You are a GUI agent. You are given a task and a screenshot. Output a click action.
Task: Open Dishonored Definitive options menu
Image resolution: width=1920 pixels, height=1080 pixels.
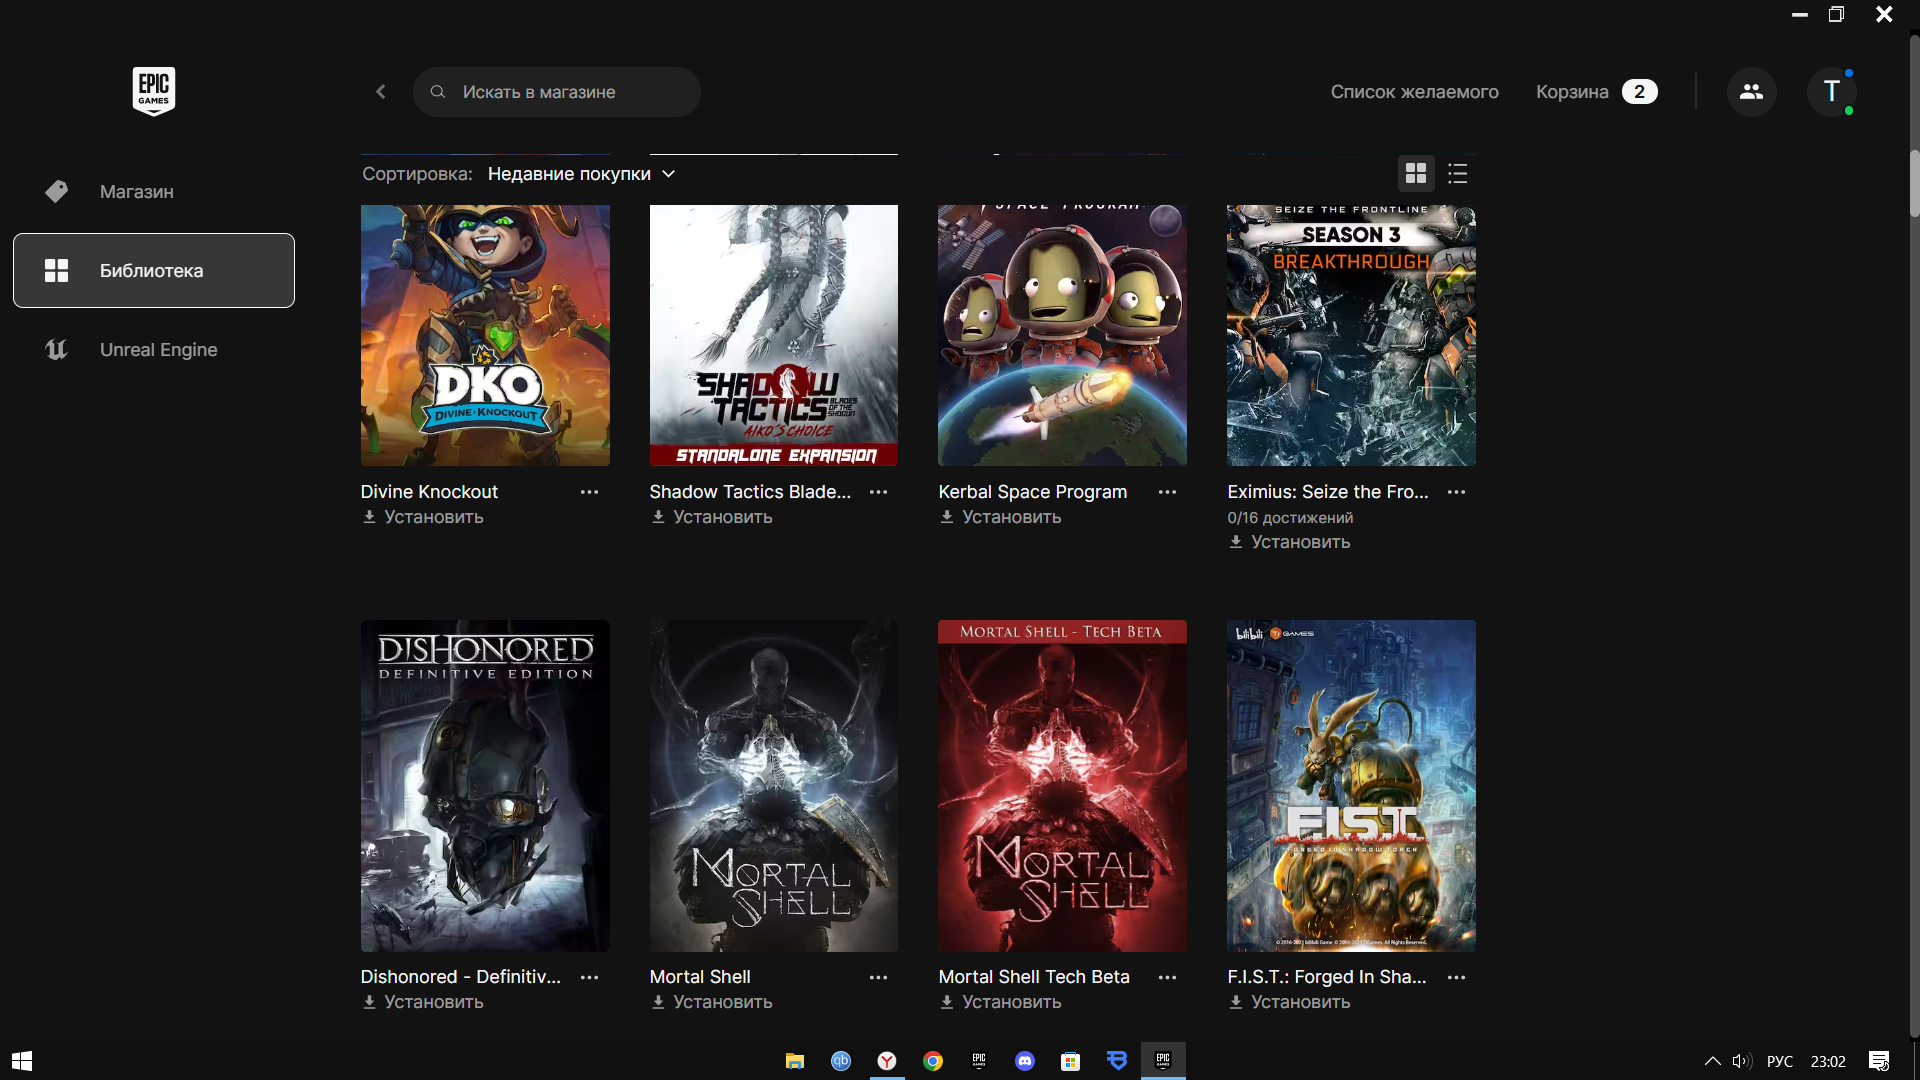pos(589,977)
